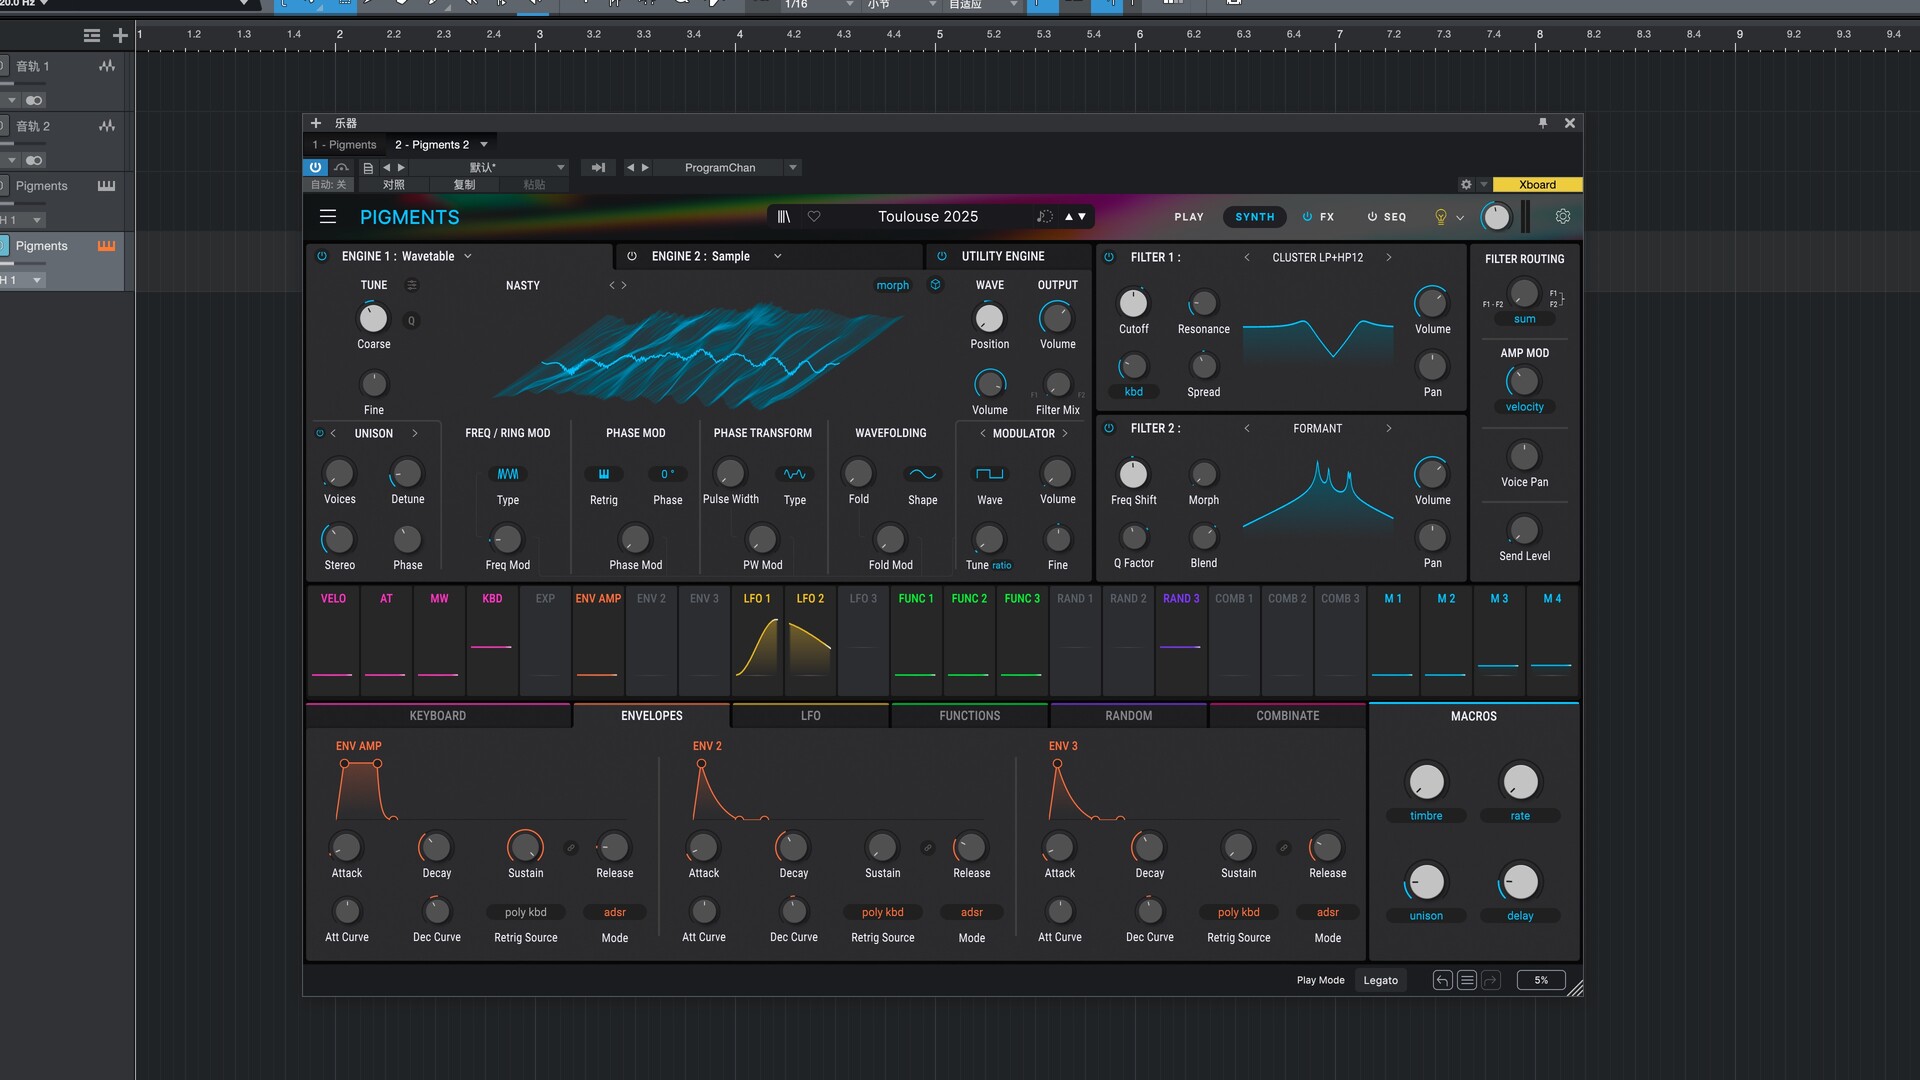1920x1080 pixels.
Task: Open the ProgramChan dropdown
Action: point(792,167)
